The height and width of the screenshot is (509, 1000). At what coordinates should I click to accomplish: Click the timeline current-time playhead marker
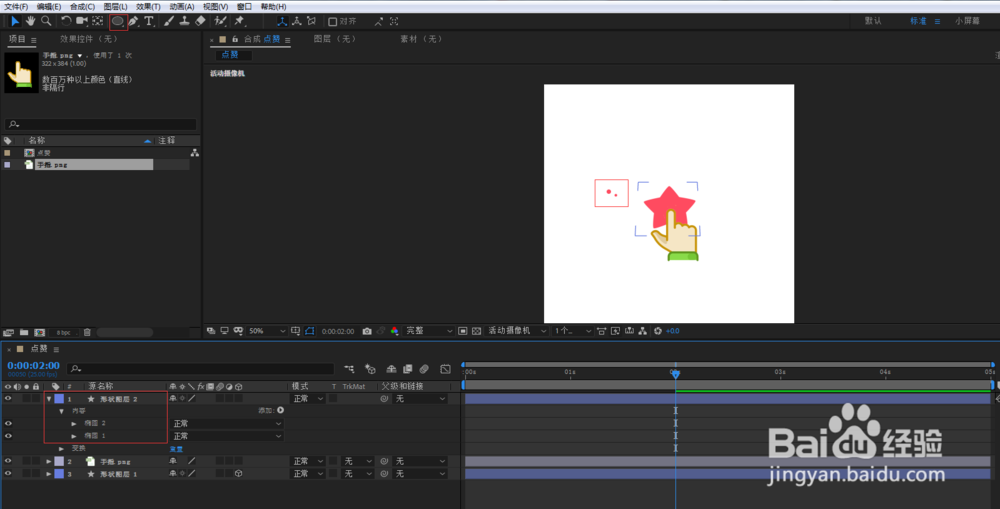click(675, 374)
